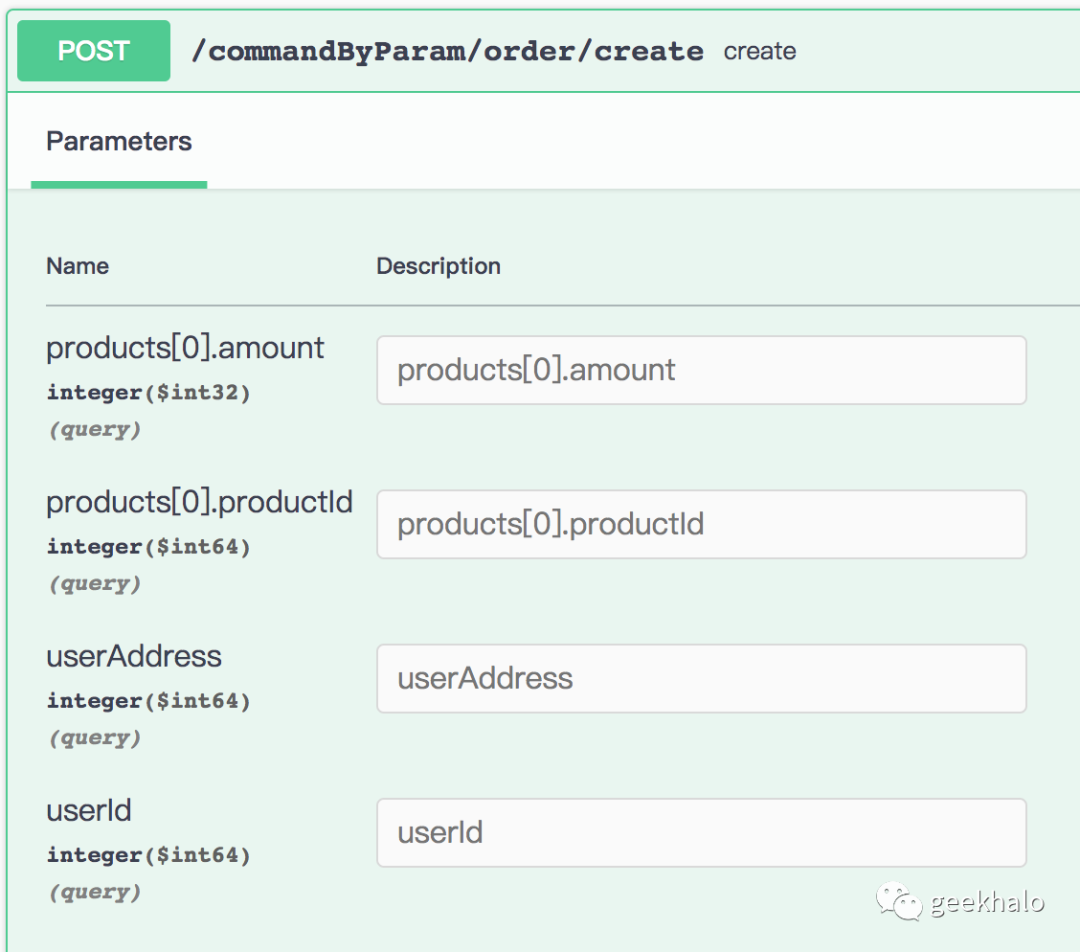The height and width of the screenshot is (952, 1080).
Task: Switch to the Parameters tab
Action: tap(119, 141)
